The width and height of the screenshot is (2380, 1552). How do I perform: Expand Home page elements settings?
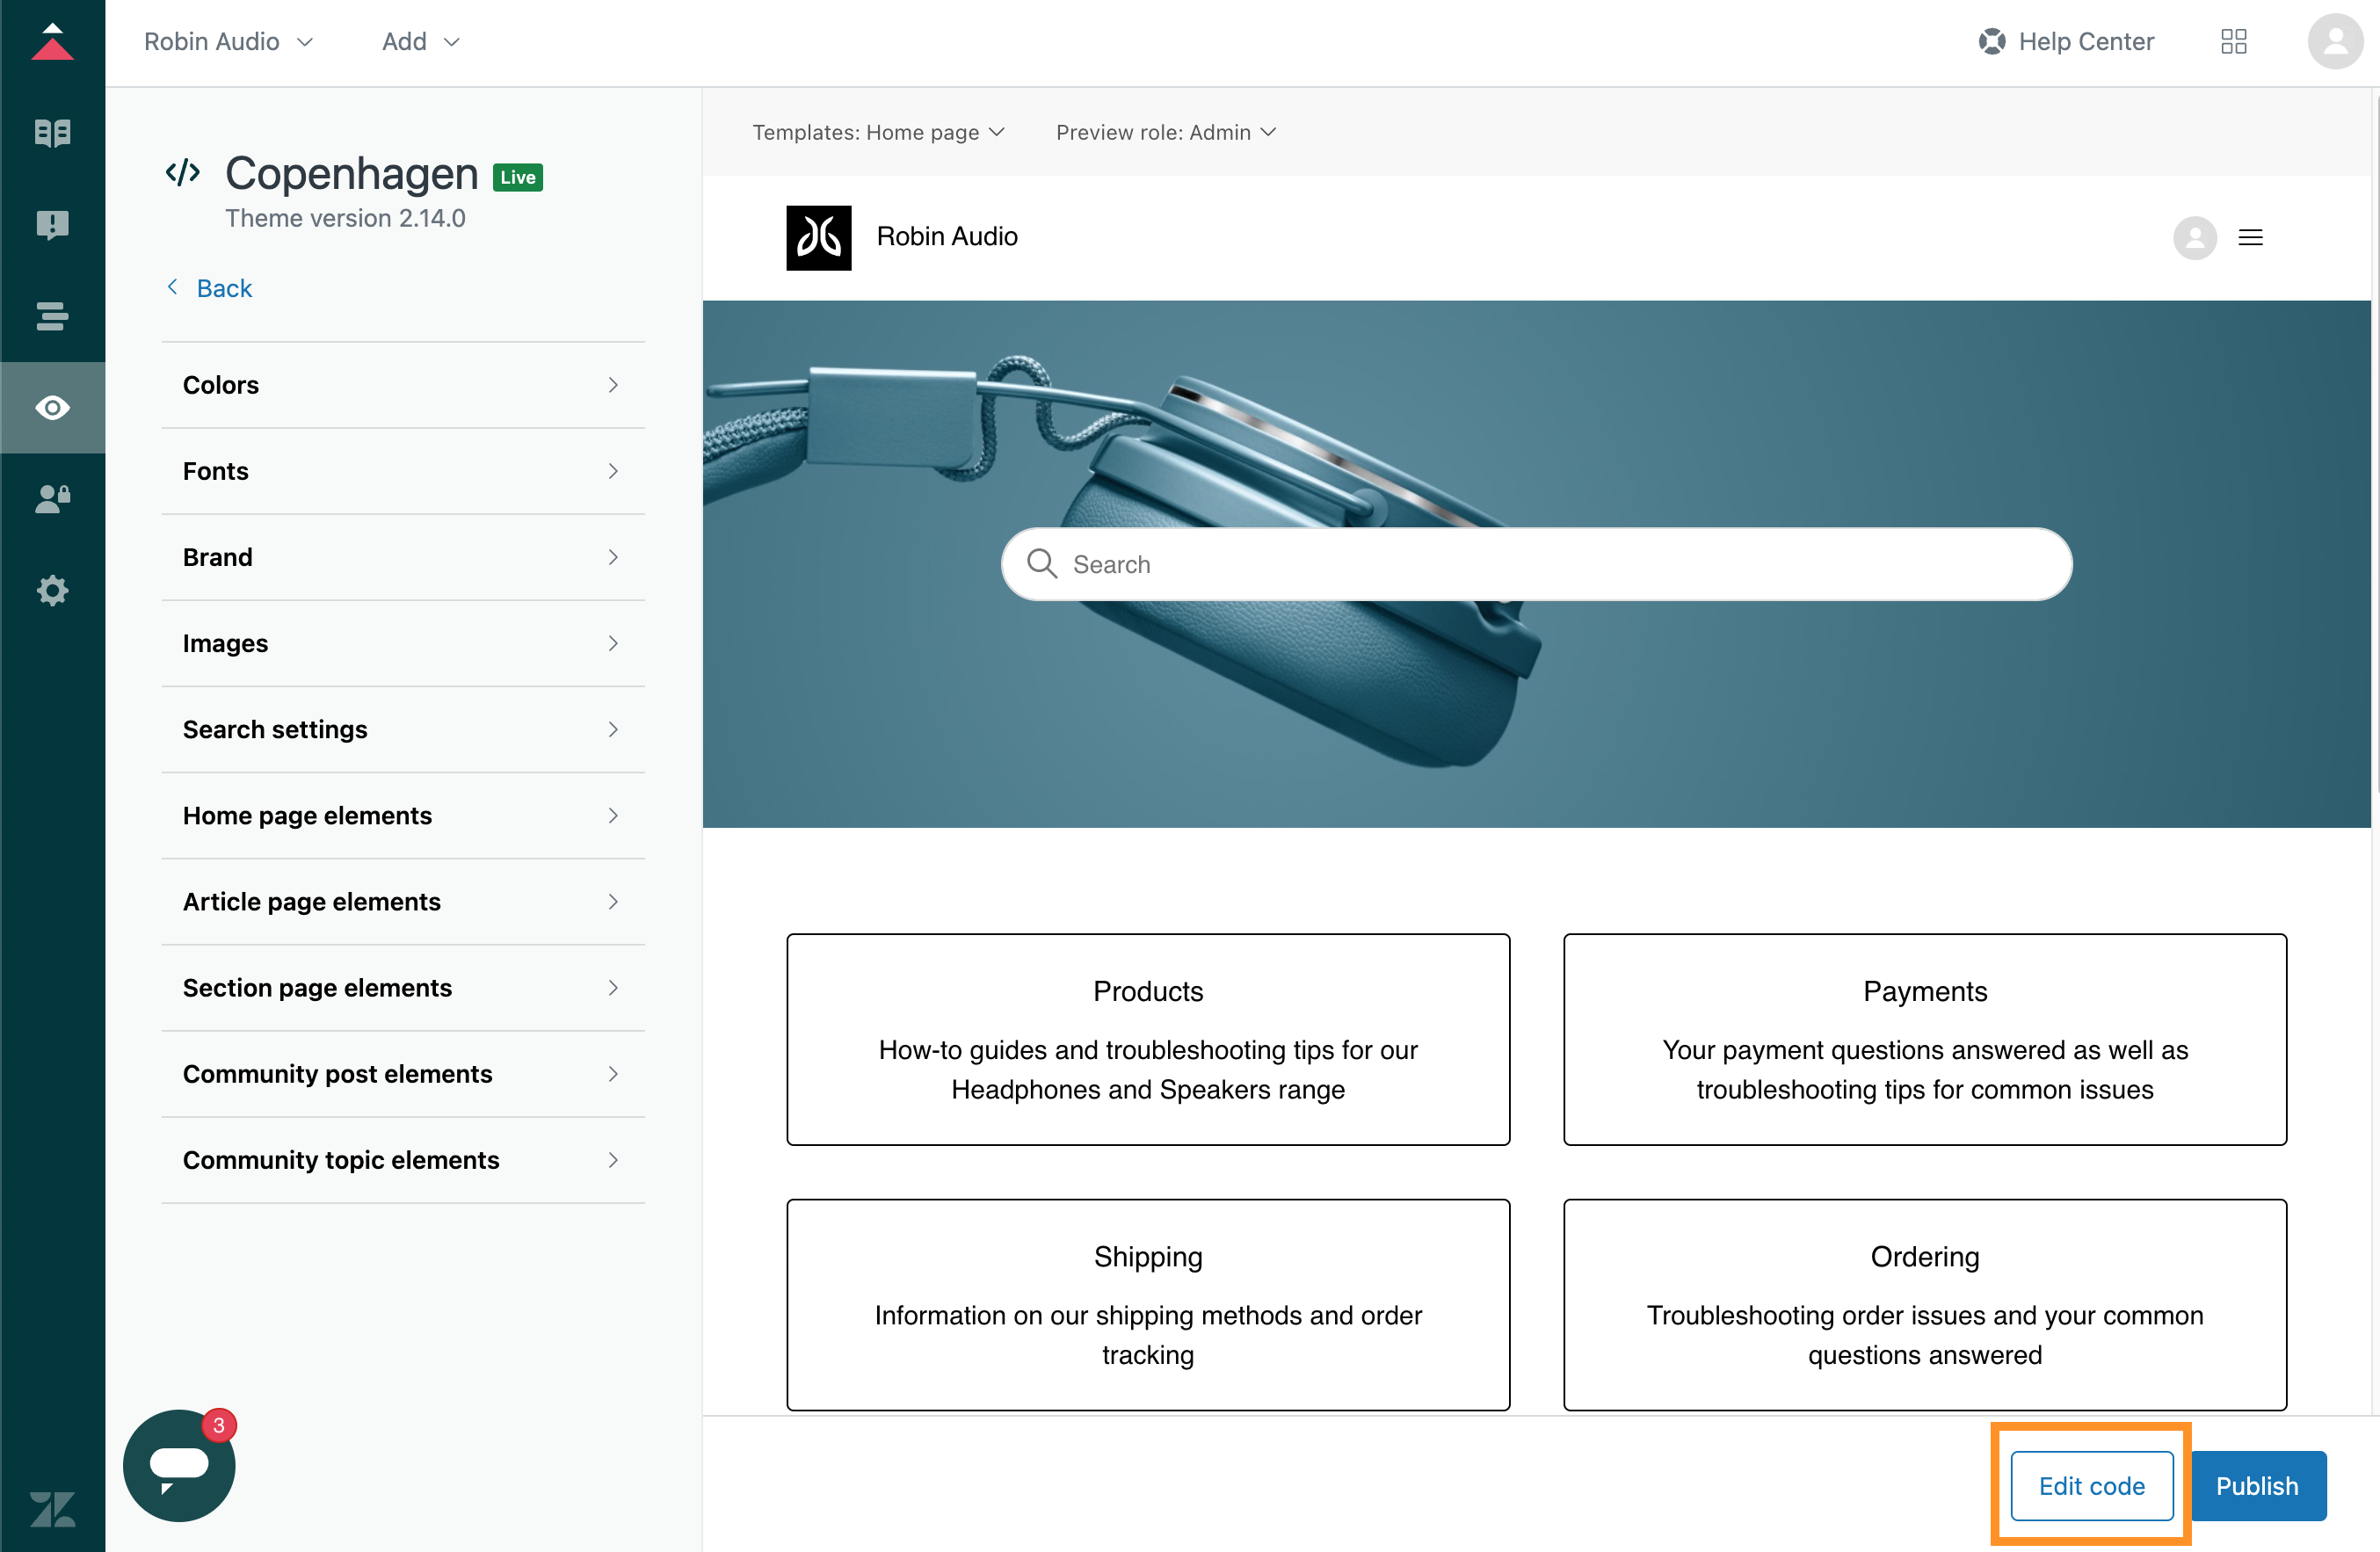pyautogui.click(x=402, y=815)
